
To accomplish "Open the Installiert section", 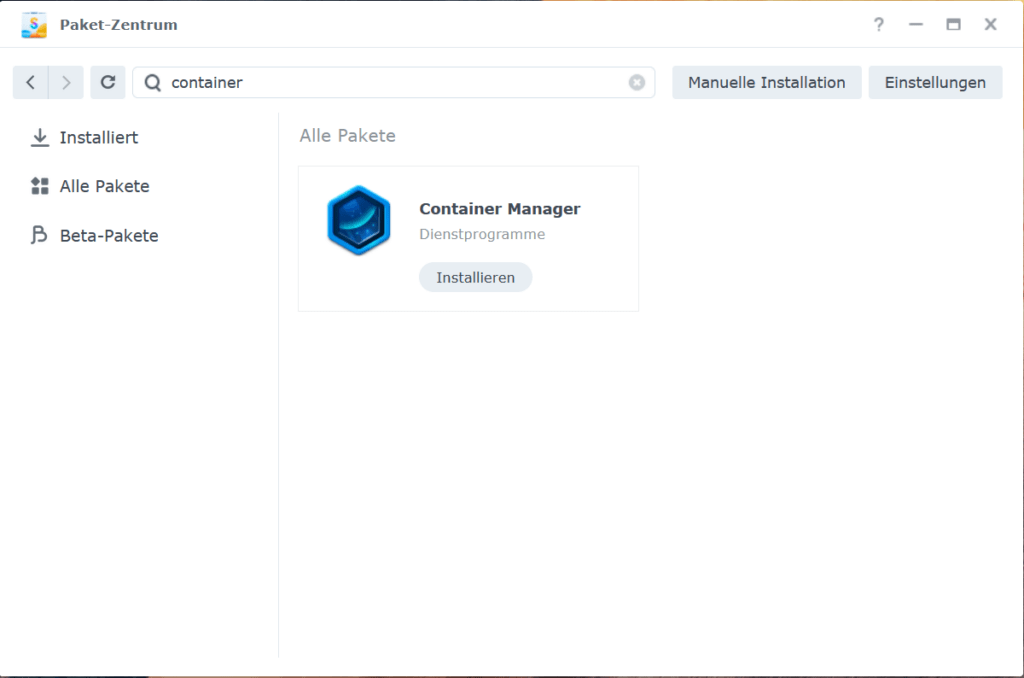I will point(85,138).
